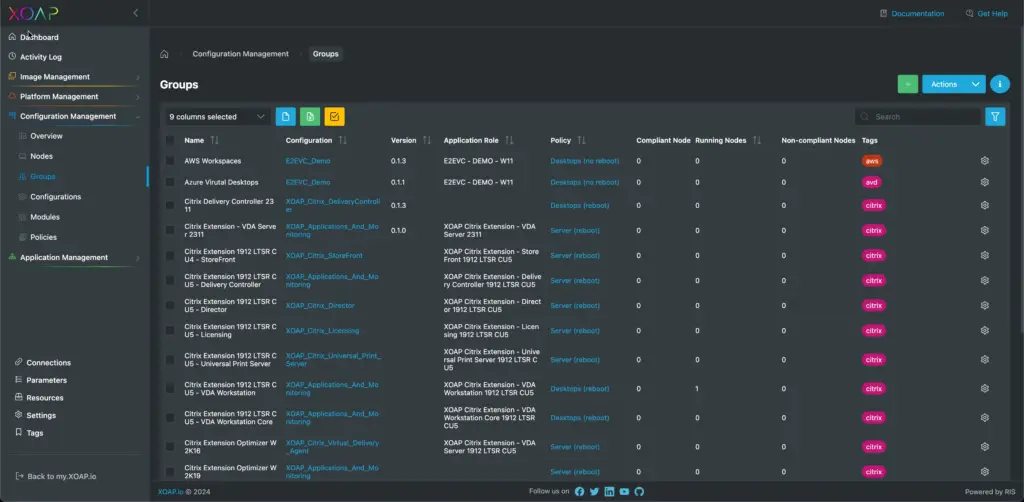Click the green spreadsheet export icon button
The image size is (1024, 502).
(x=310, y=117)
